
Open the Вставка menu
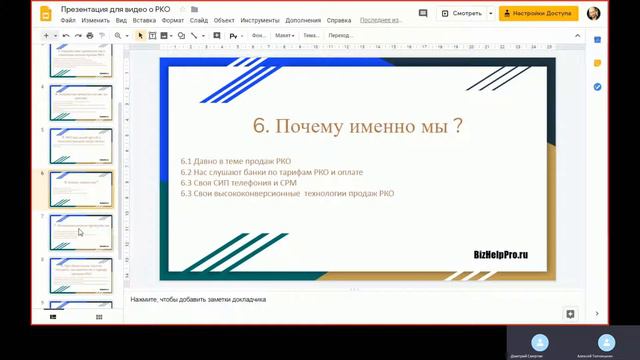(144, 20)
